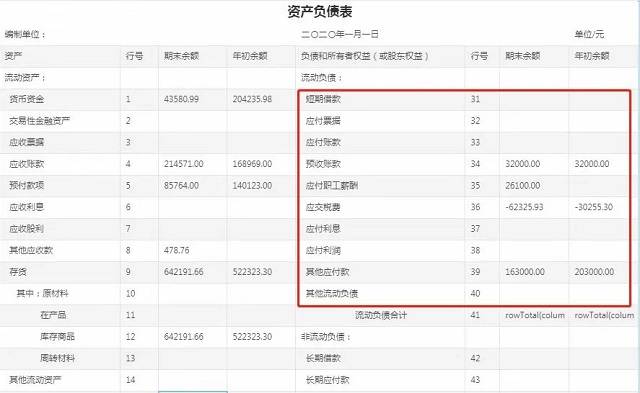This screenshot has width=640, height=393.
Task: Select the 单位/元 label
Action: point(589,34)
